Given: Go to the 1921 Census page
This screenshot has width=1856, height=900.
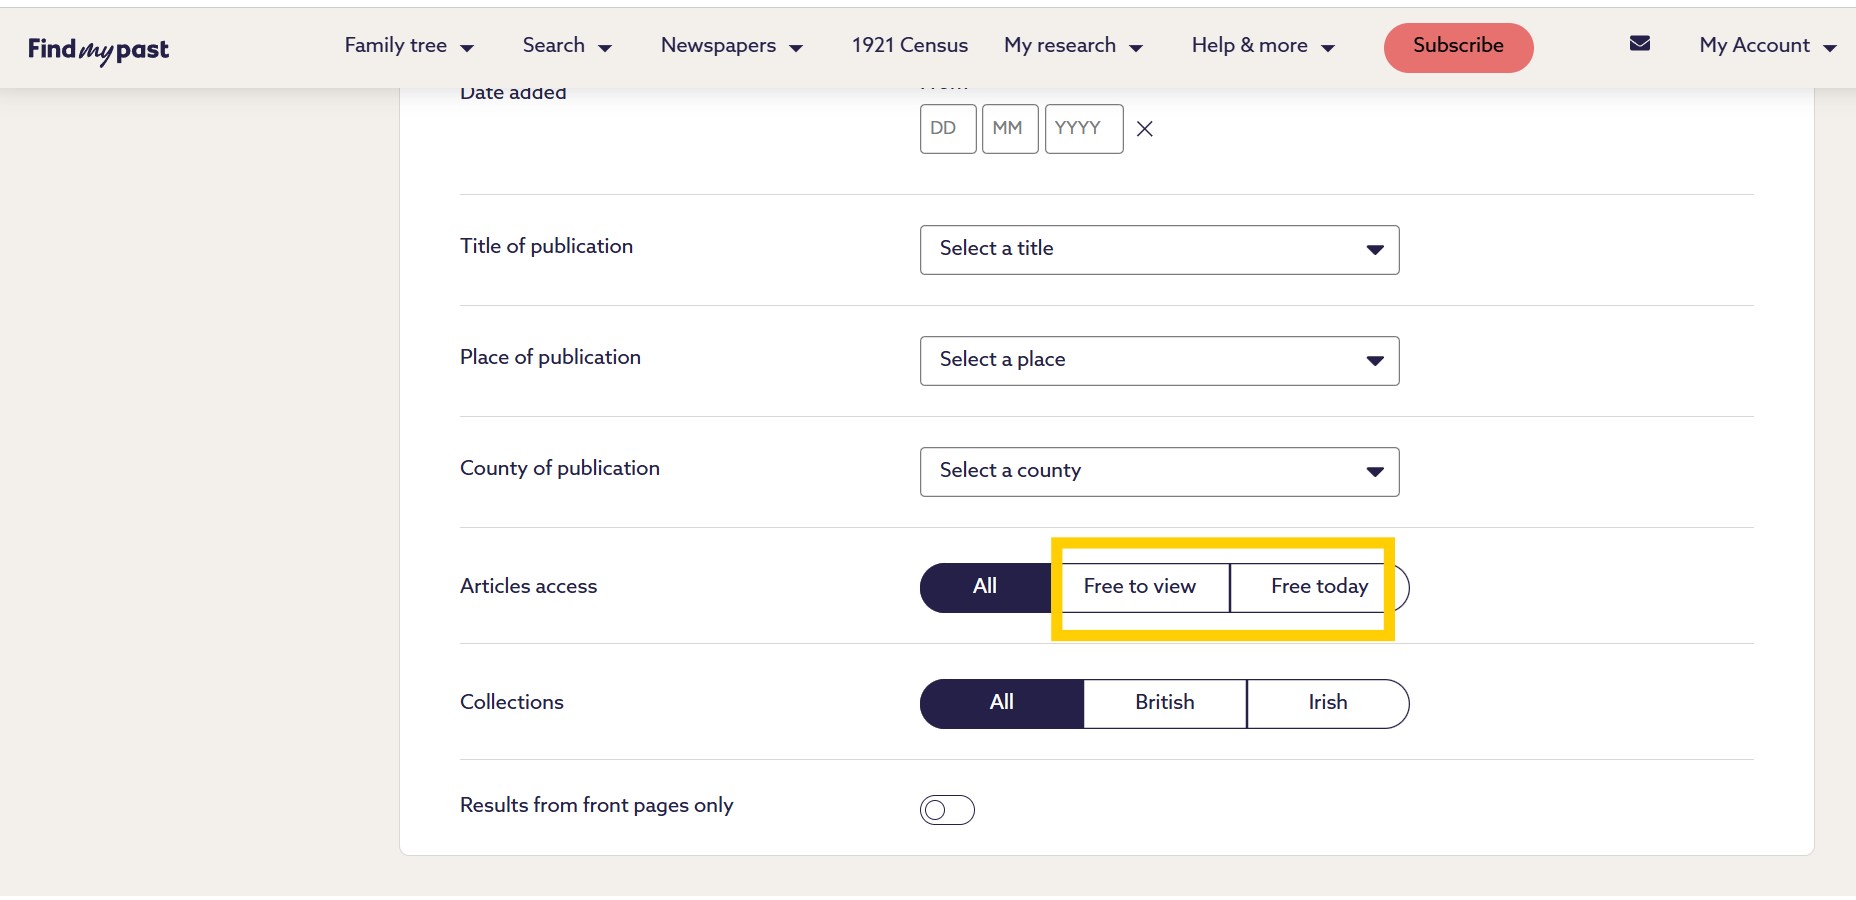Looking at the screenshot, I should pyautogui.click(x=909, y=46).
